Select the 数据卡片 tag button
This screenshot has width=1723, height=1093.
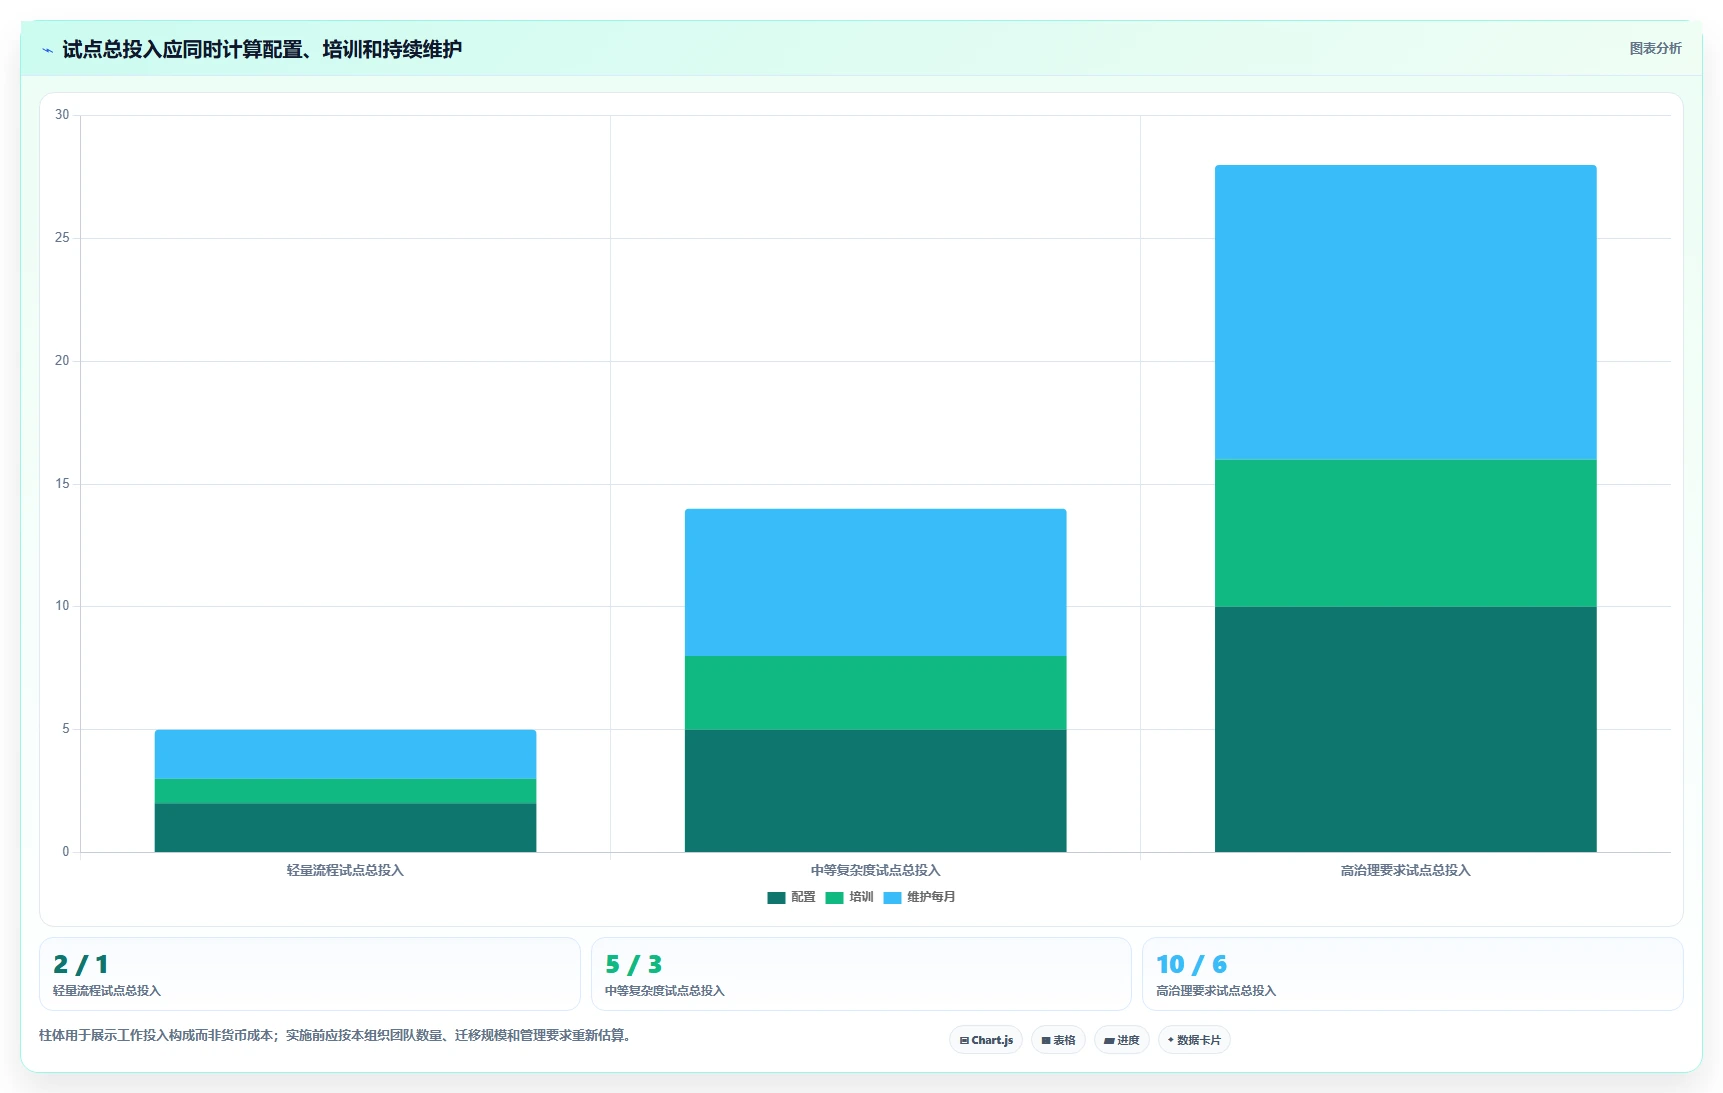[x=1194, y=1040]
